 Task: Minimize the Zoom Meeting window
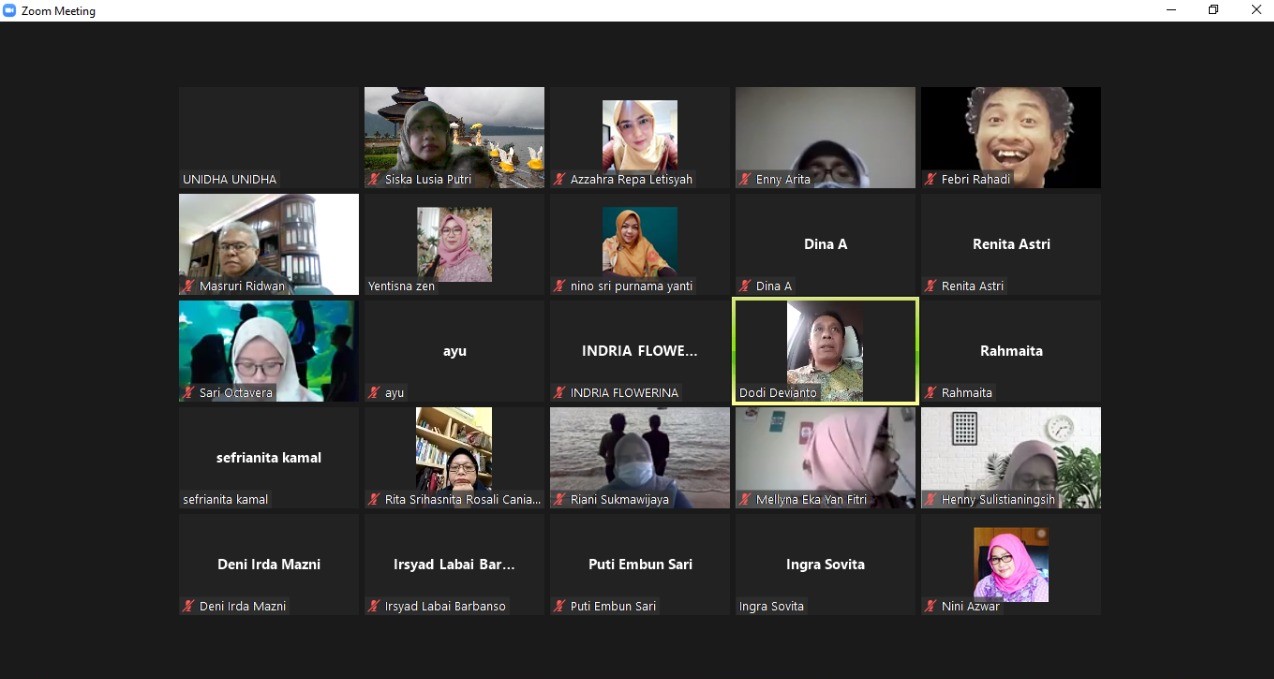[1171, 10]
